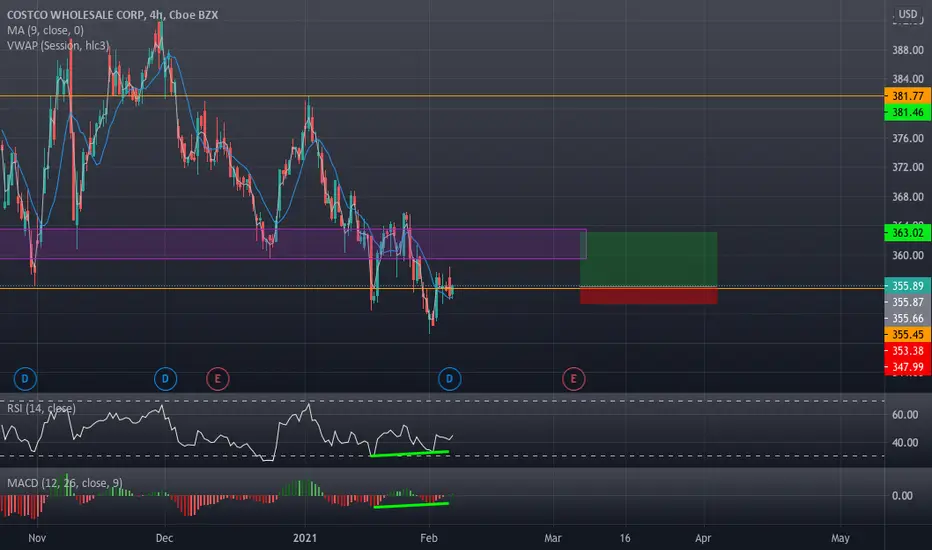Click the USD currency button
Screen dimensions: 932x550
pyautogui.click(x=907, y=14)
